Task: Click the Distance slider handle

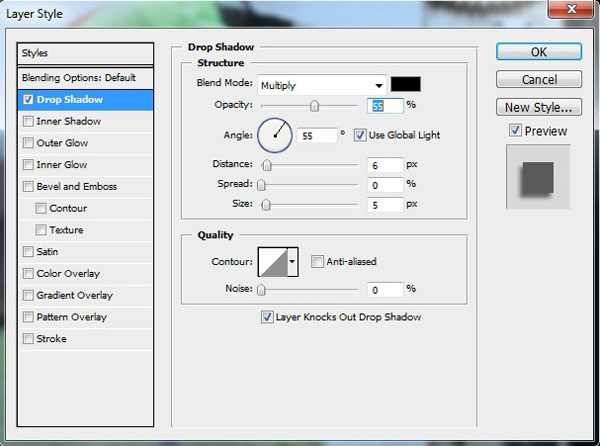Action: [x=267, y=165]
